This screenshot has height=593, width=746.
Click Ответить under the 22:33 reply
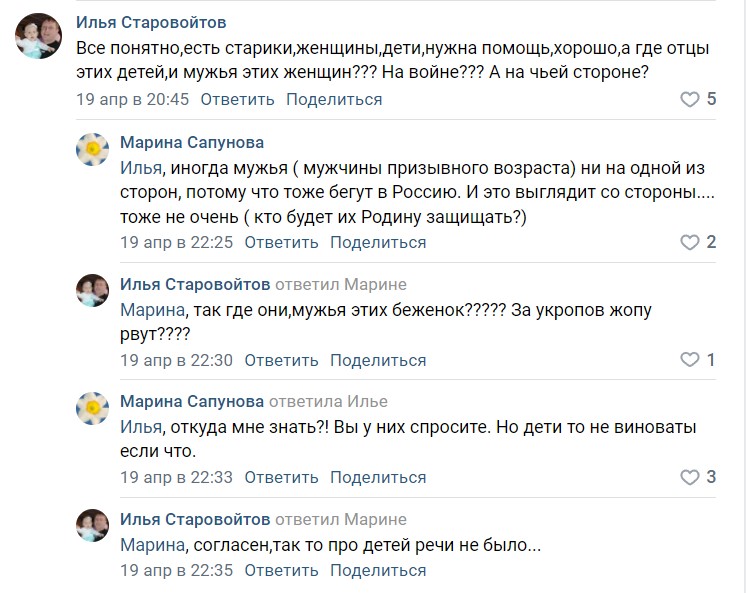[281, 477]
